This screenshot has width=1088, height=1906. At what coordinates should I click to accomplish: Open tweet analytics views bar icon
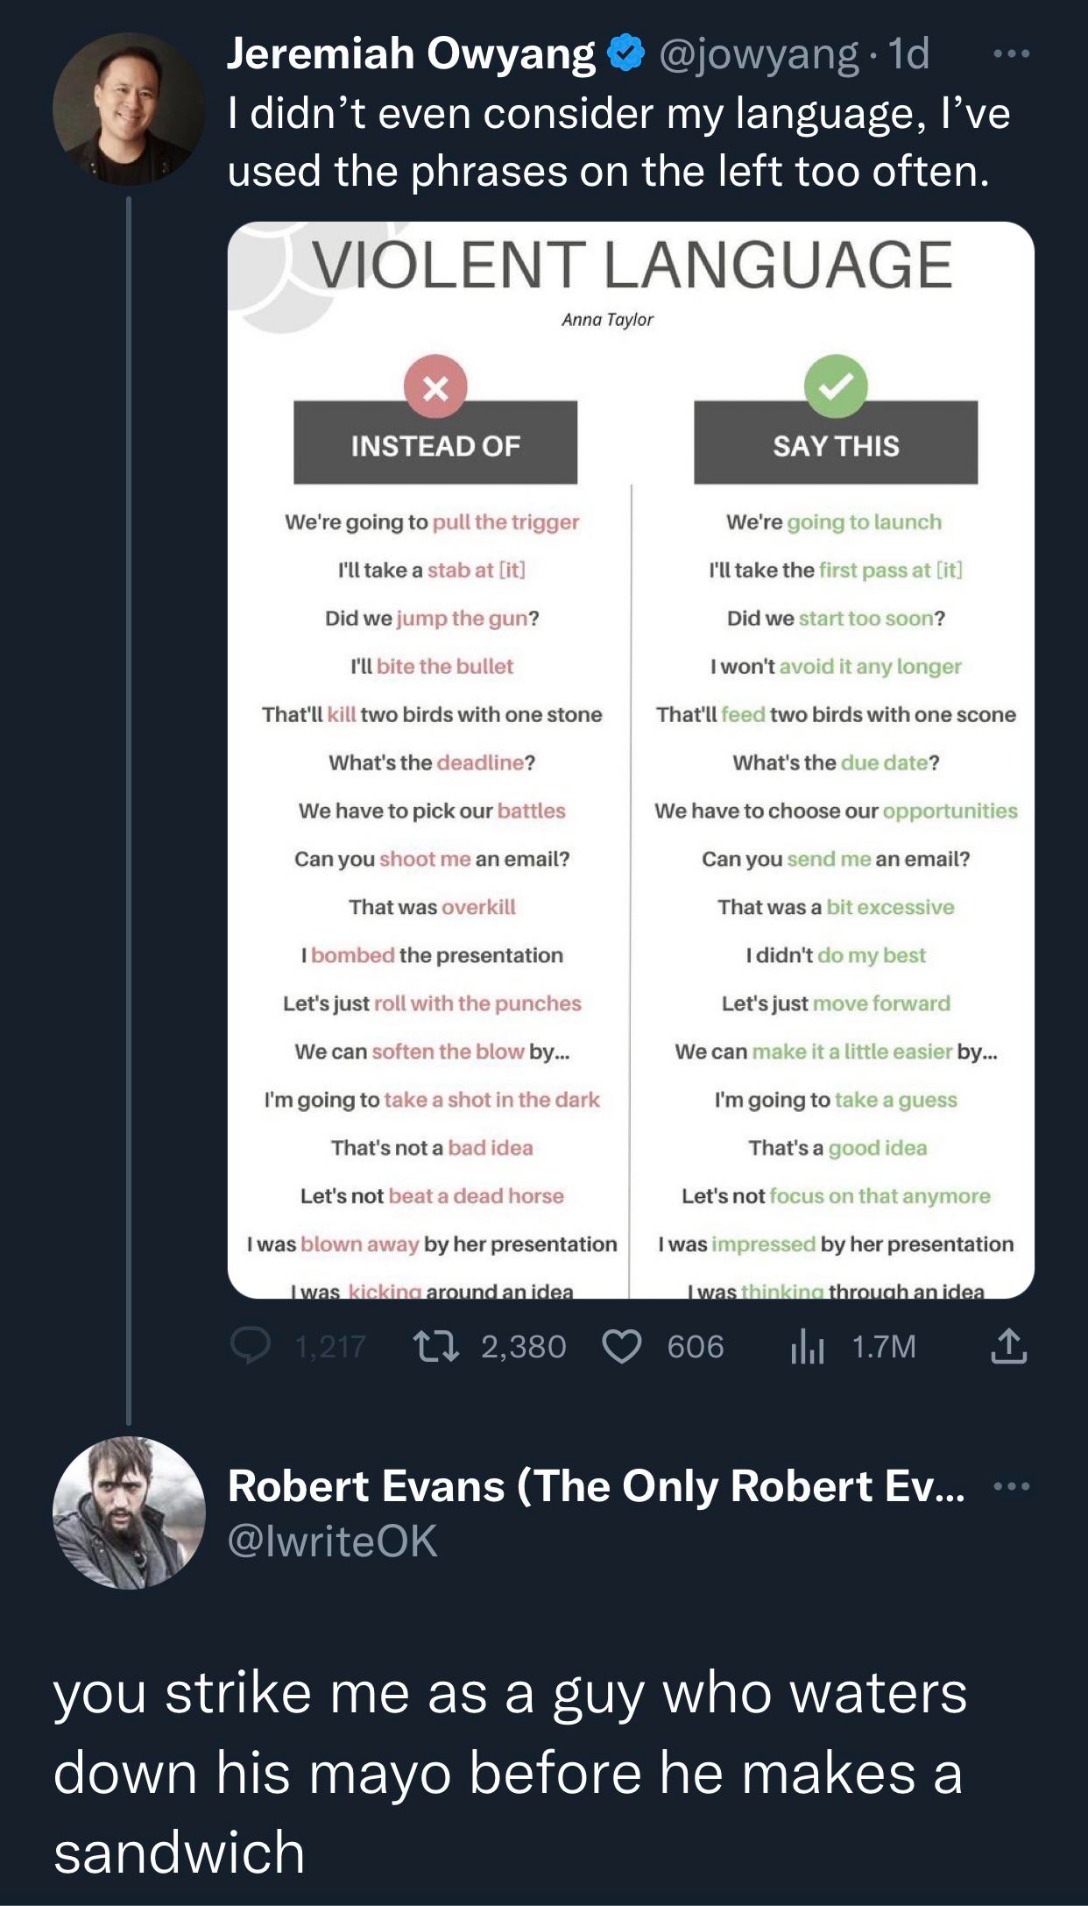[x=807, y=1346]
